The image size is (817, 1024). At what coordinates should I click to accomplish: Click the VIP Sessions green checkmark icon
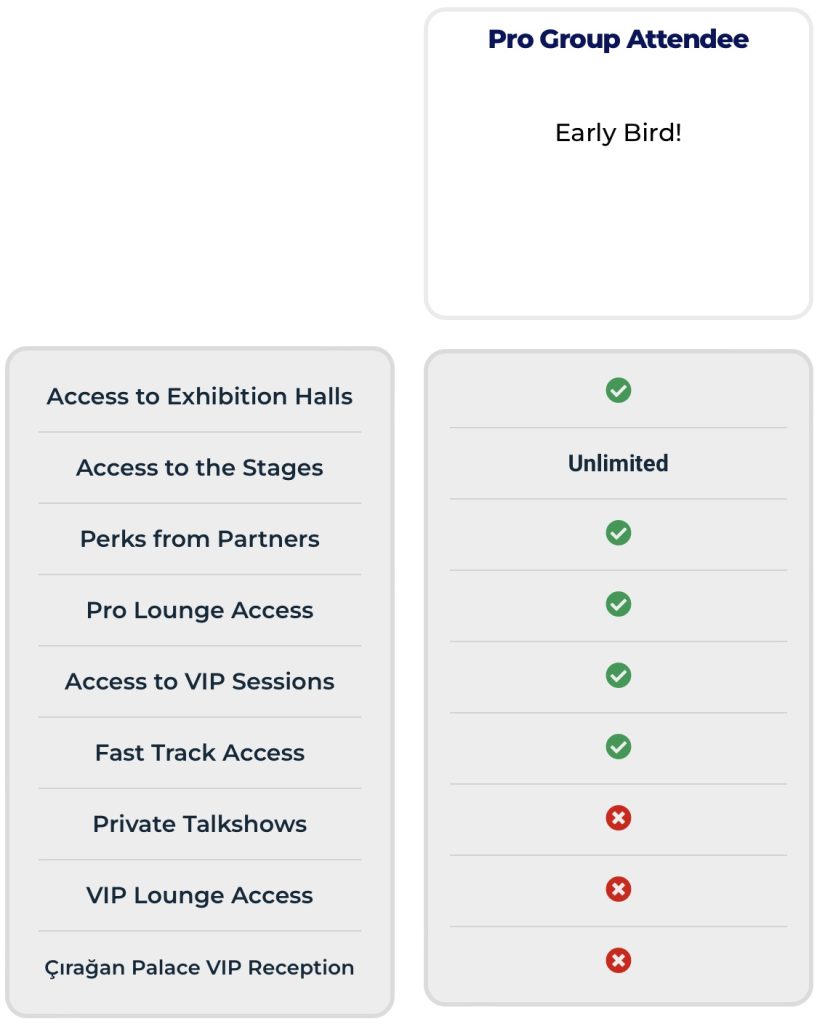pyautogui.click(x=618, y=675)
